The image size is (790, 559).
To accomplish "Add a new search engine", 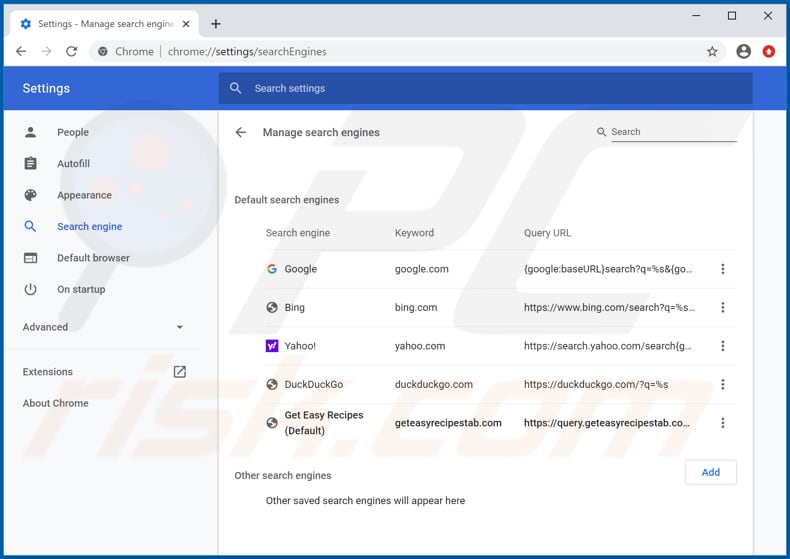I will 710,472.
